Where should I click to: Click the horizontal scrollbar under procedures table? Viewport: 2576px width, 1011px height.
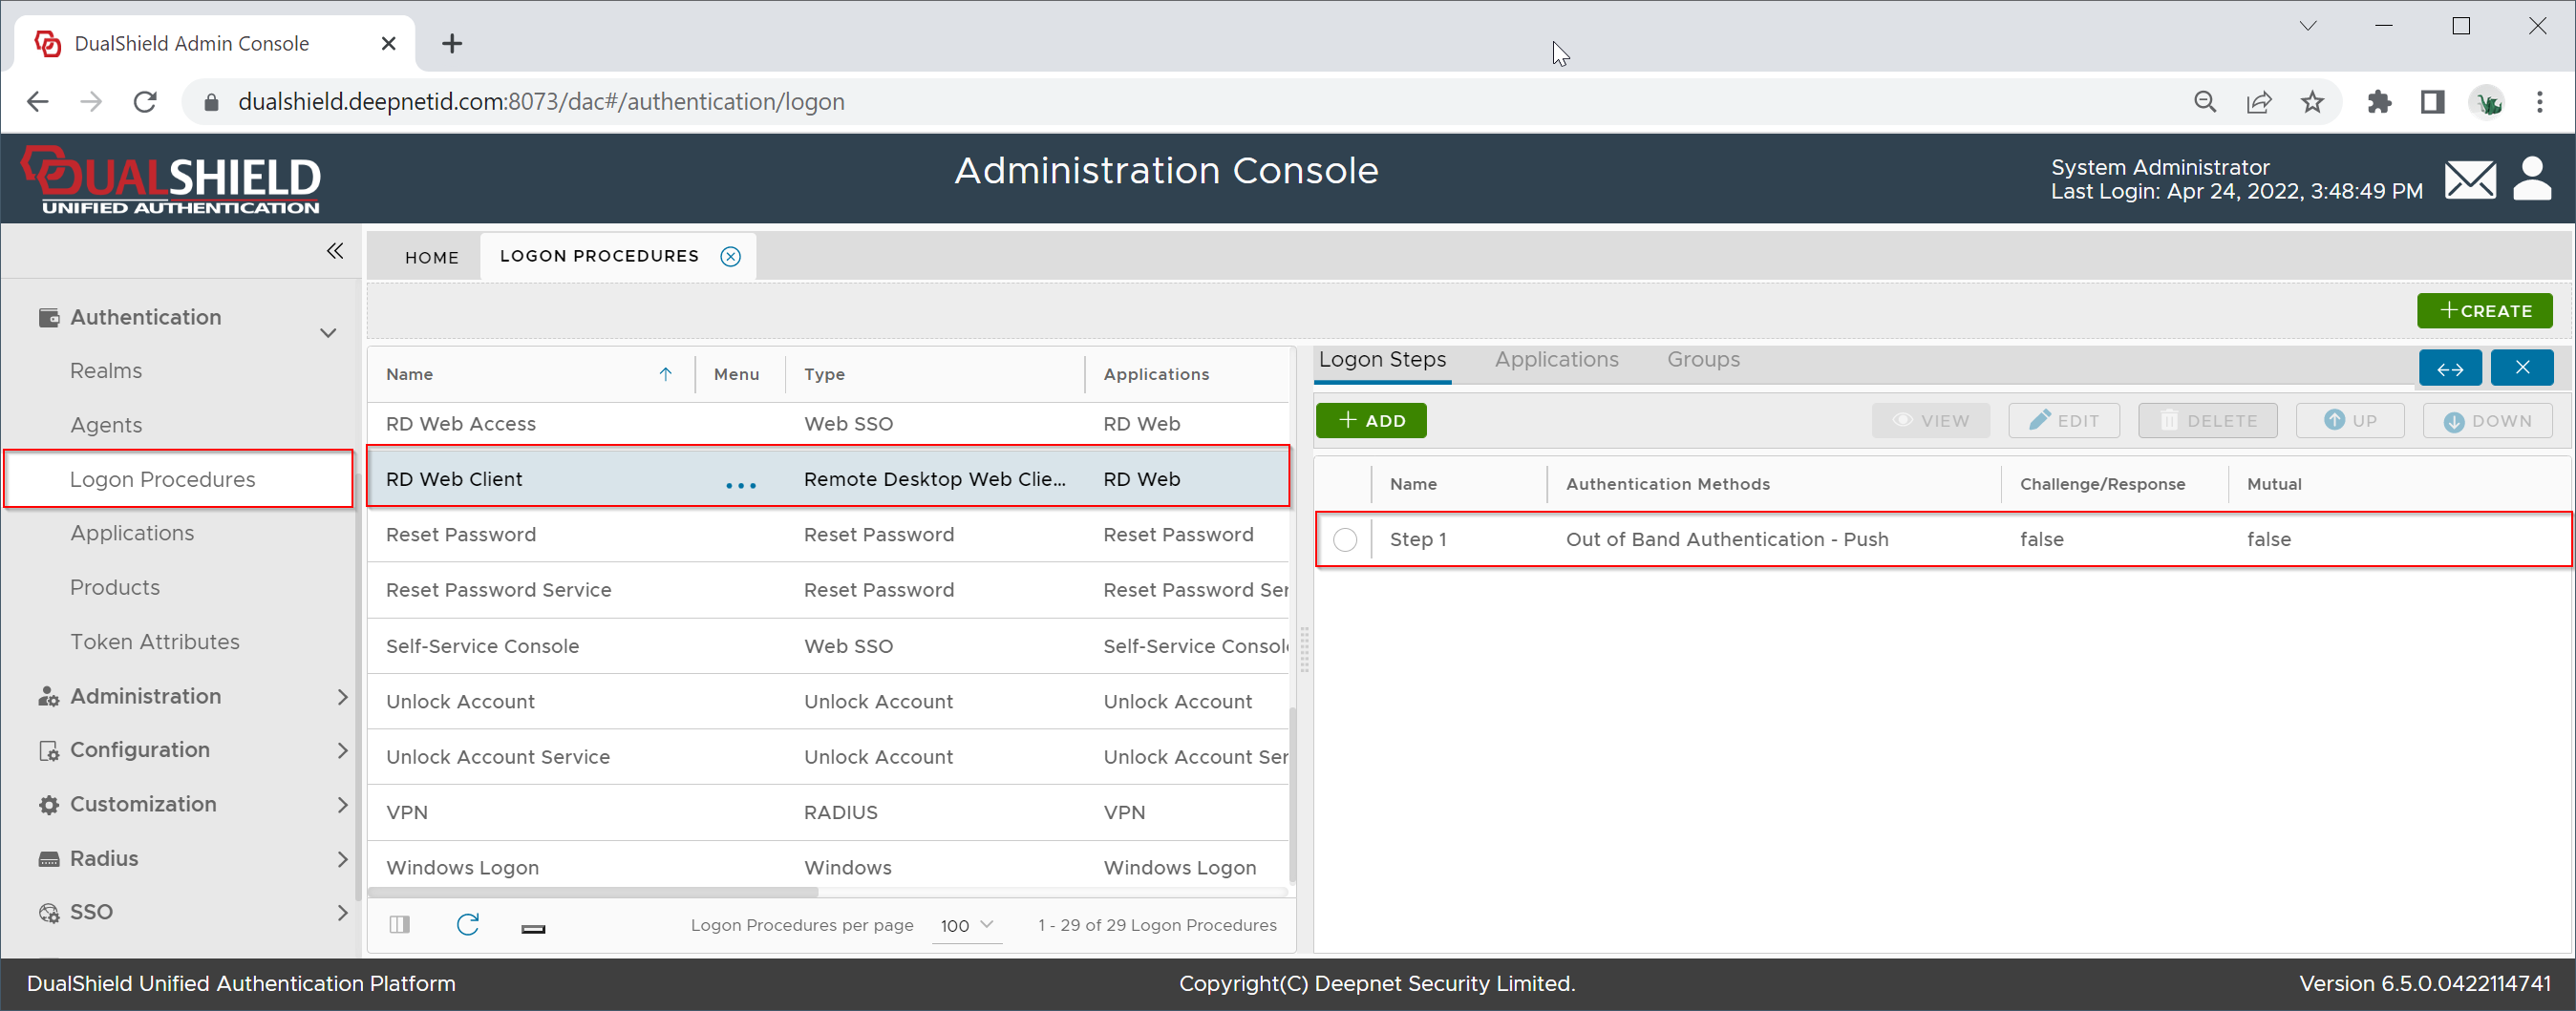(x=592, y=891)
